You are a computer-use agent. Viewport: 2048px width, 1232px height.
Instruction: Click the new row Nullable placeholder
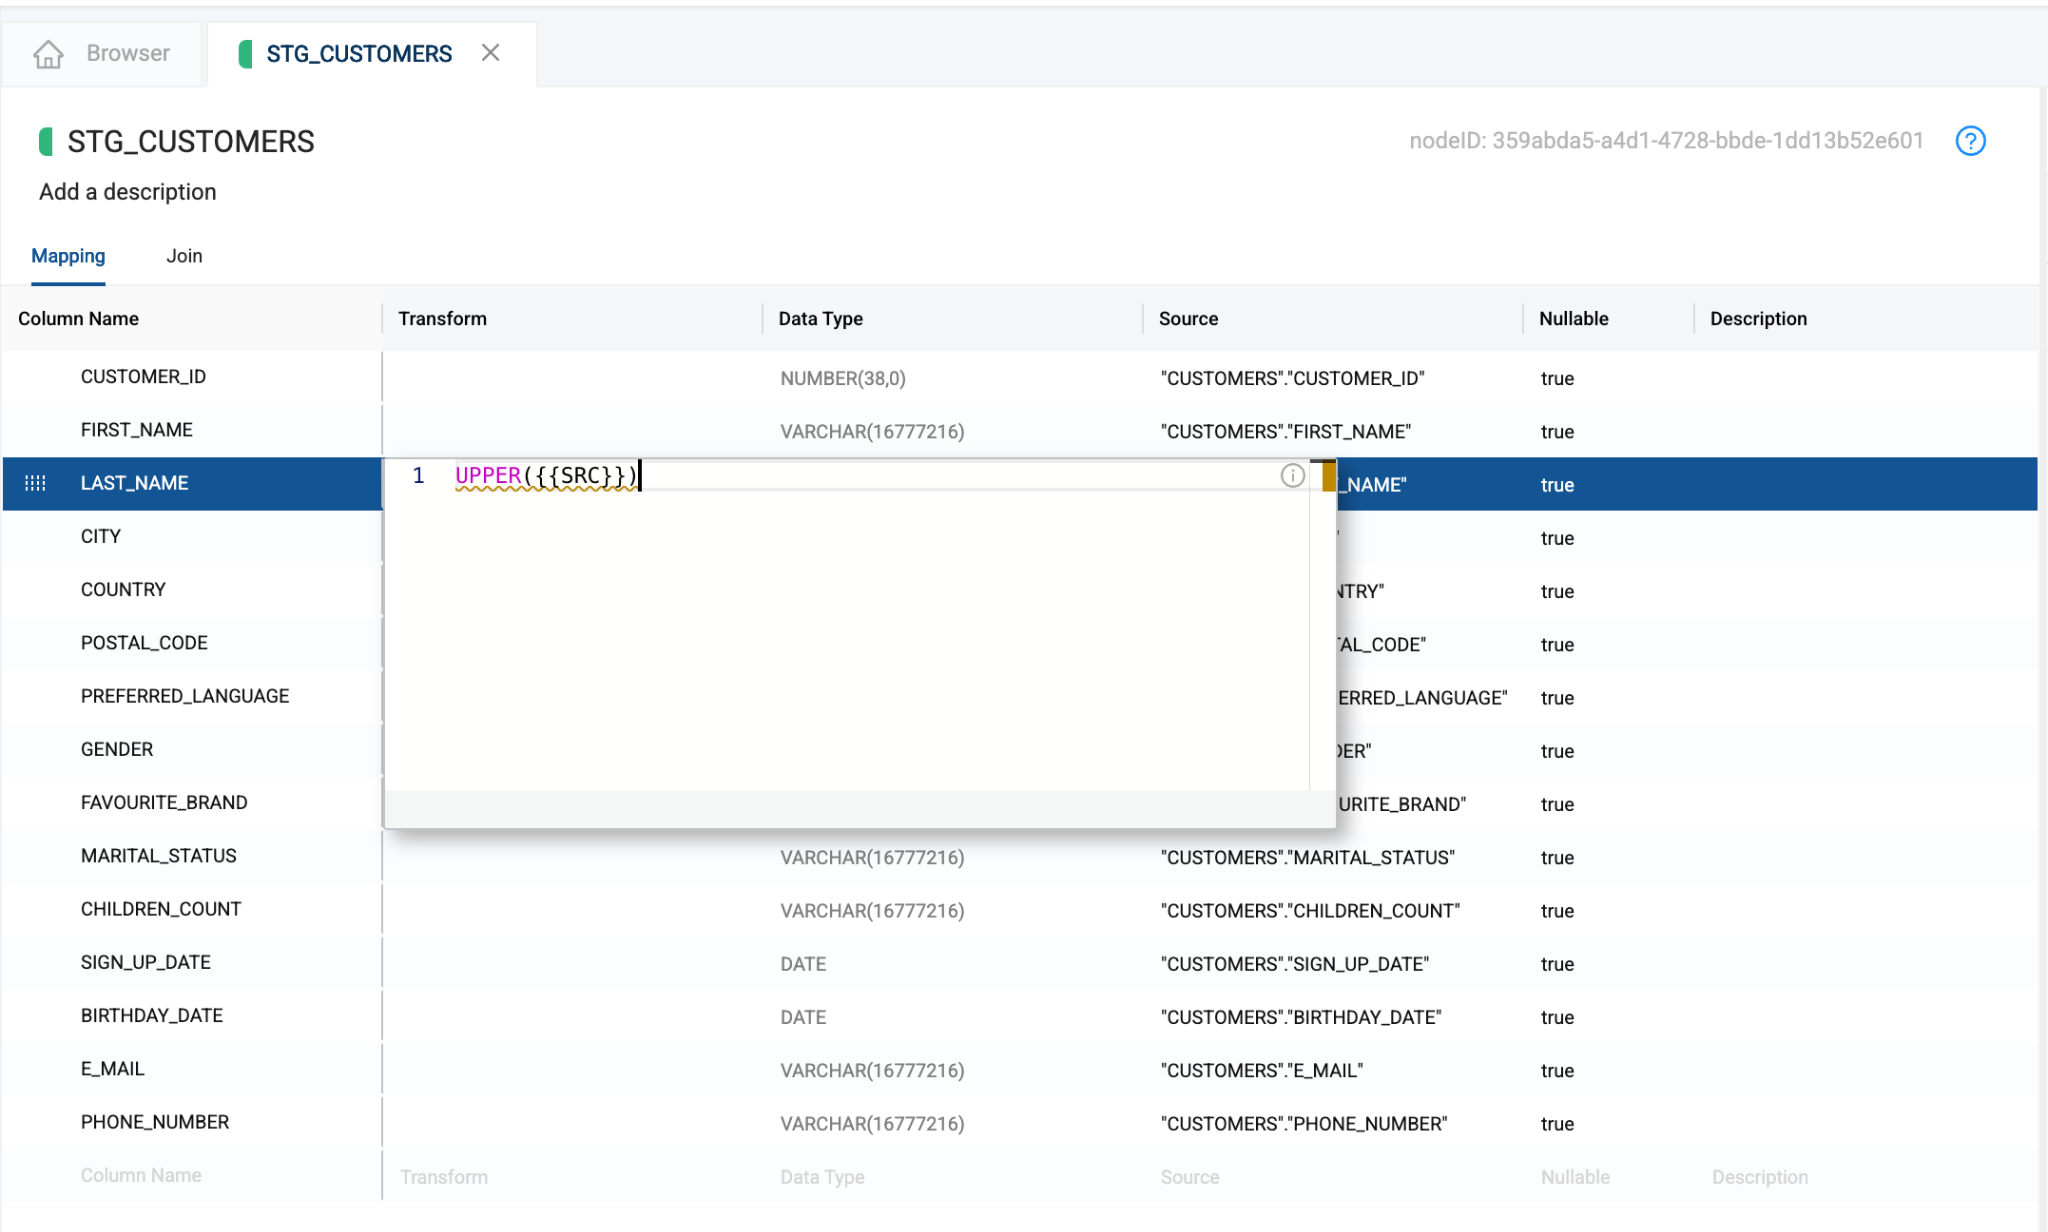tap(1575, 1178)
